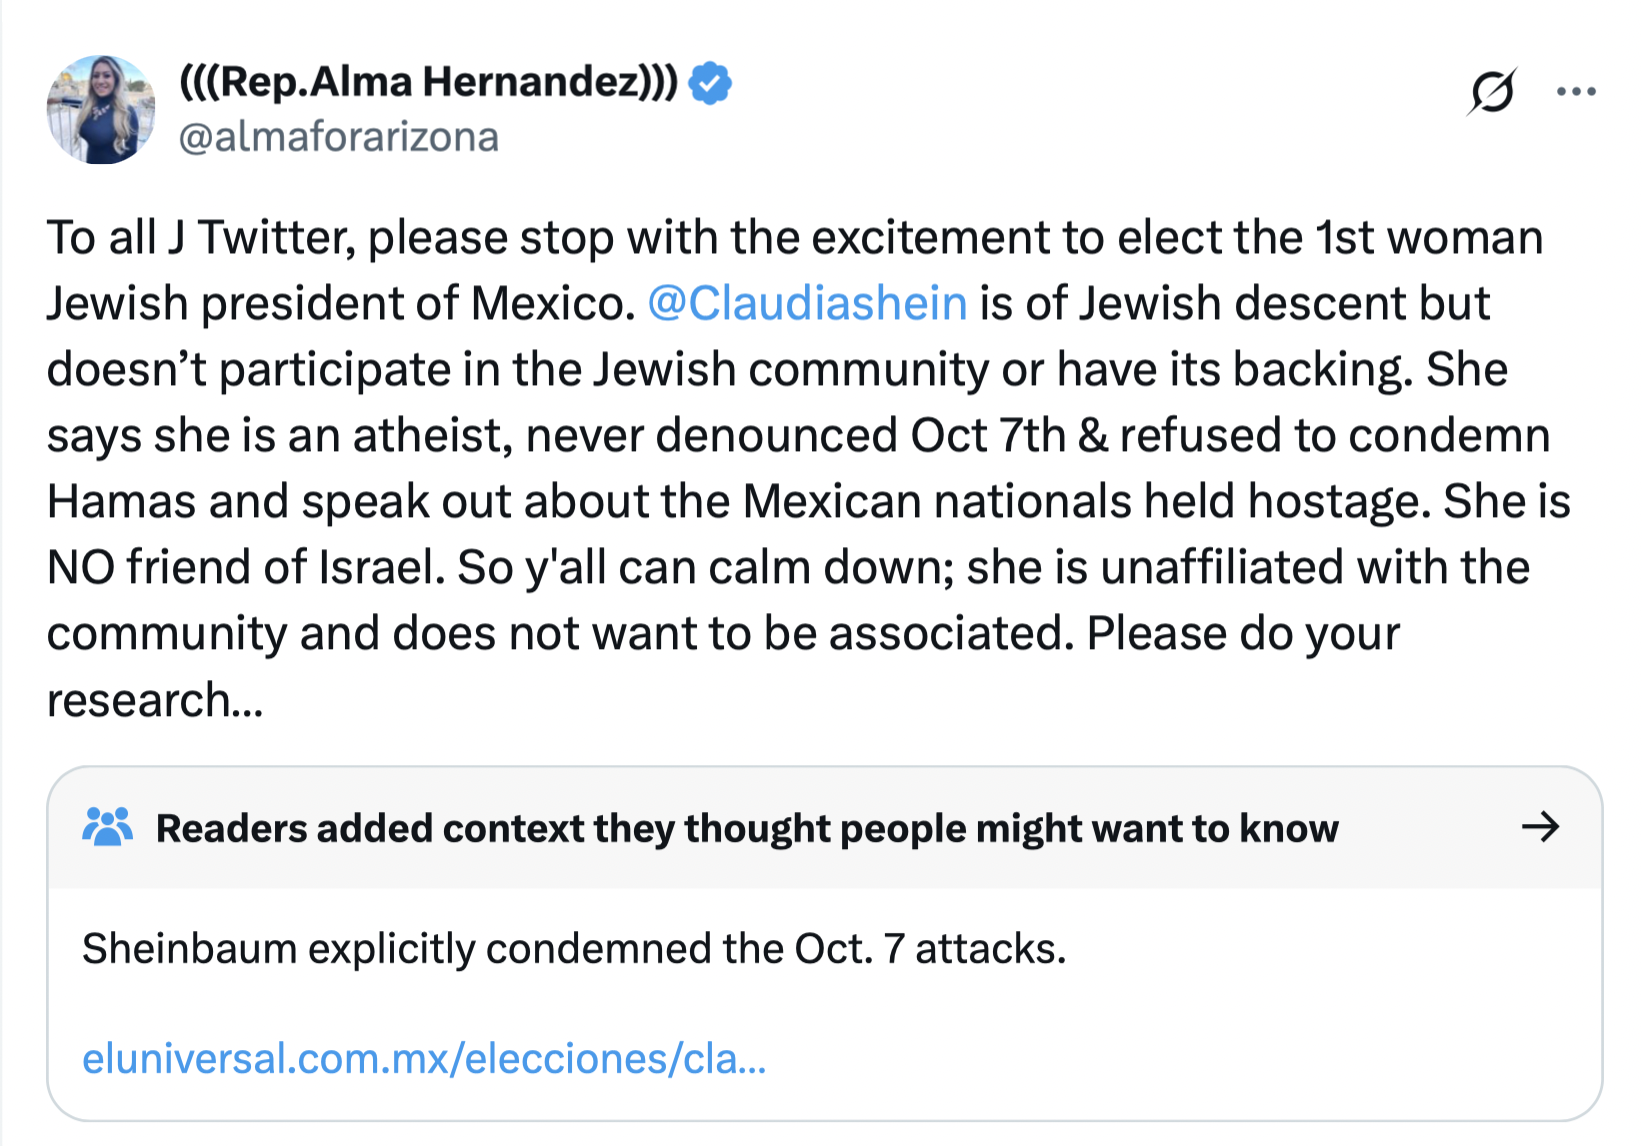Click the (((Rep.Alma Hernandez))) display name
1642x1146 pixels.
pyautogui.click(x=428, y=82)
